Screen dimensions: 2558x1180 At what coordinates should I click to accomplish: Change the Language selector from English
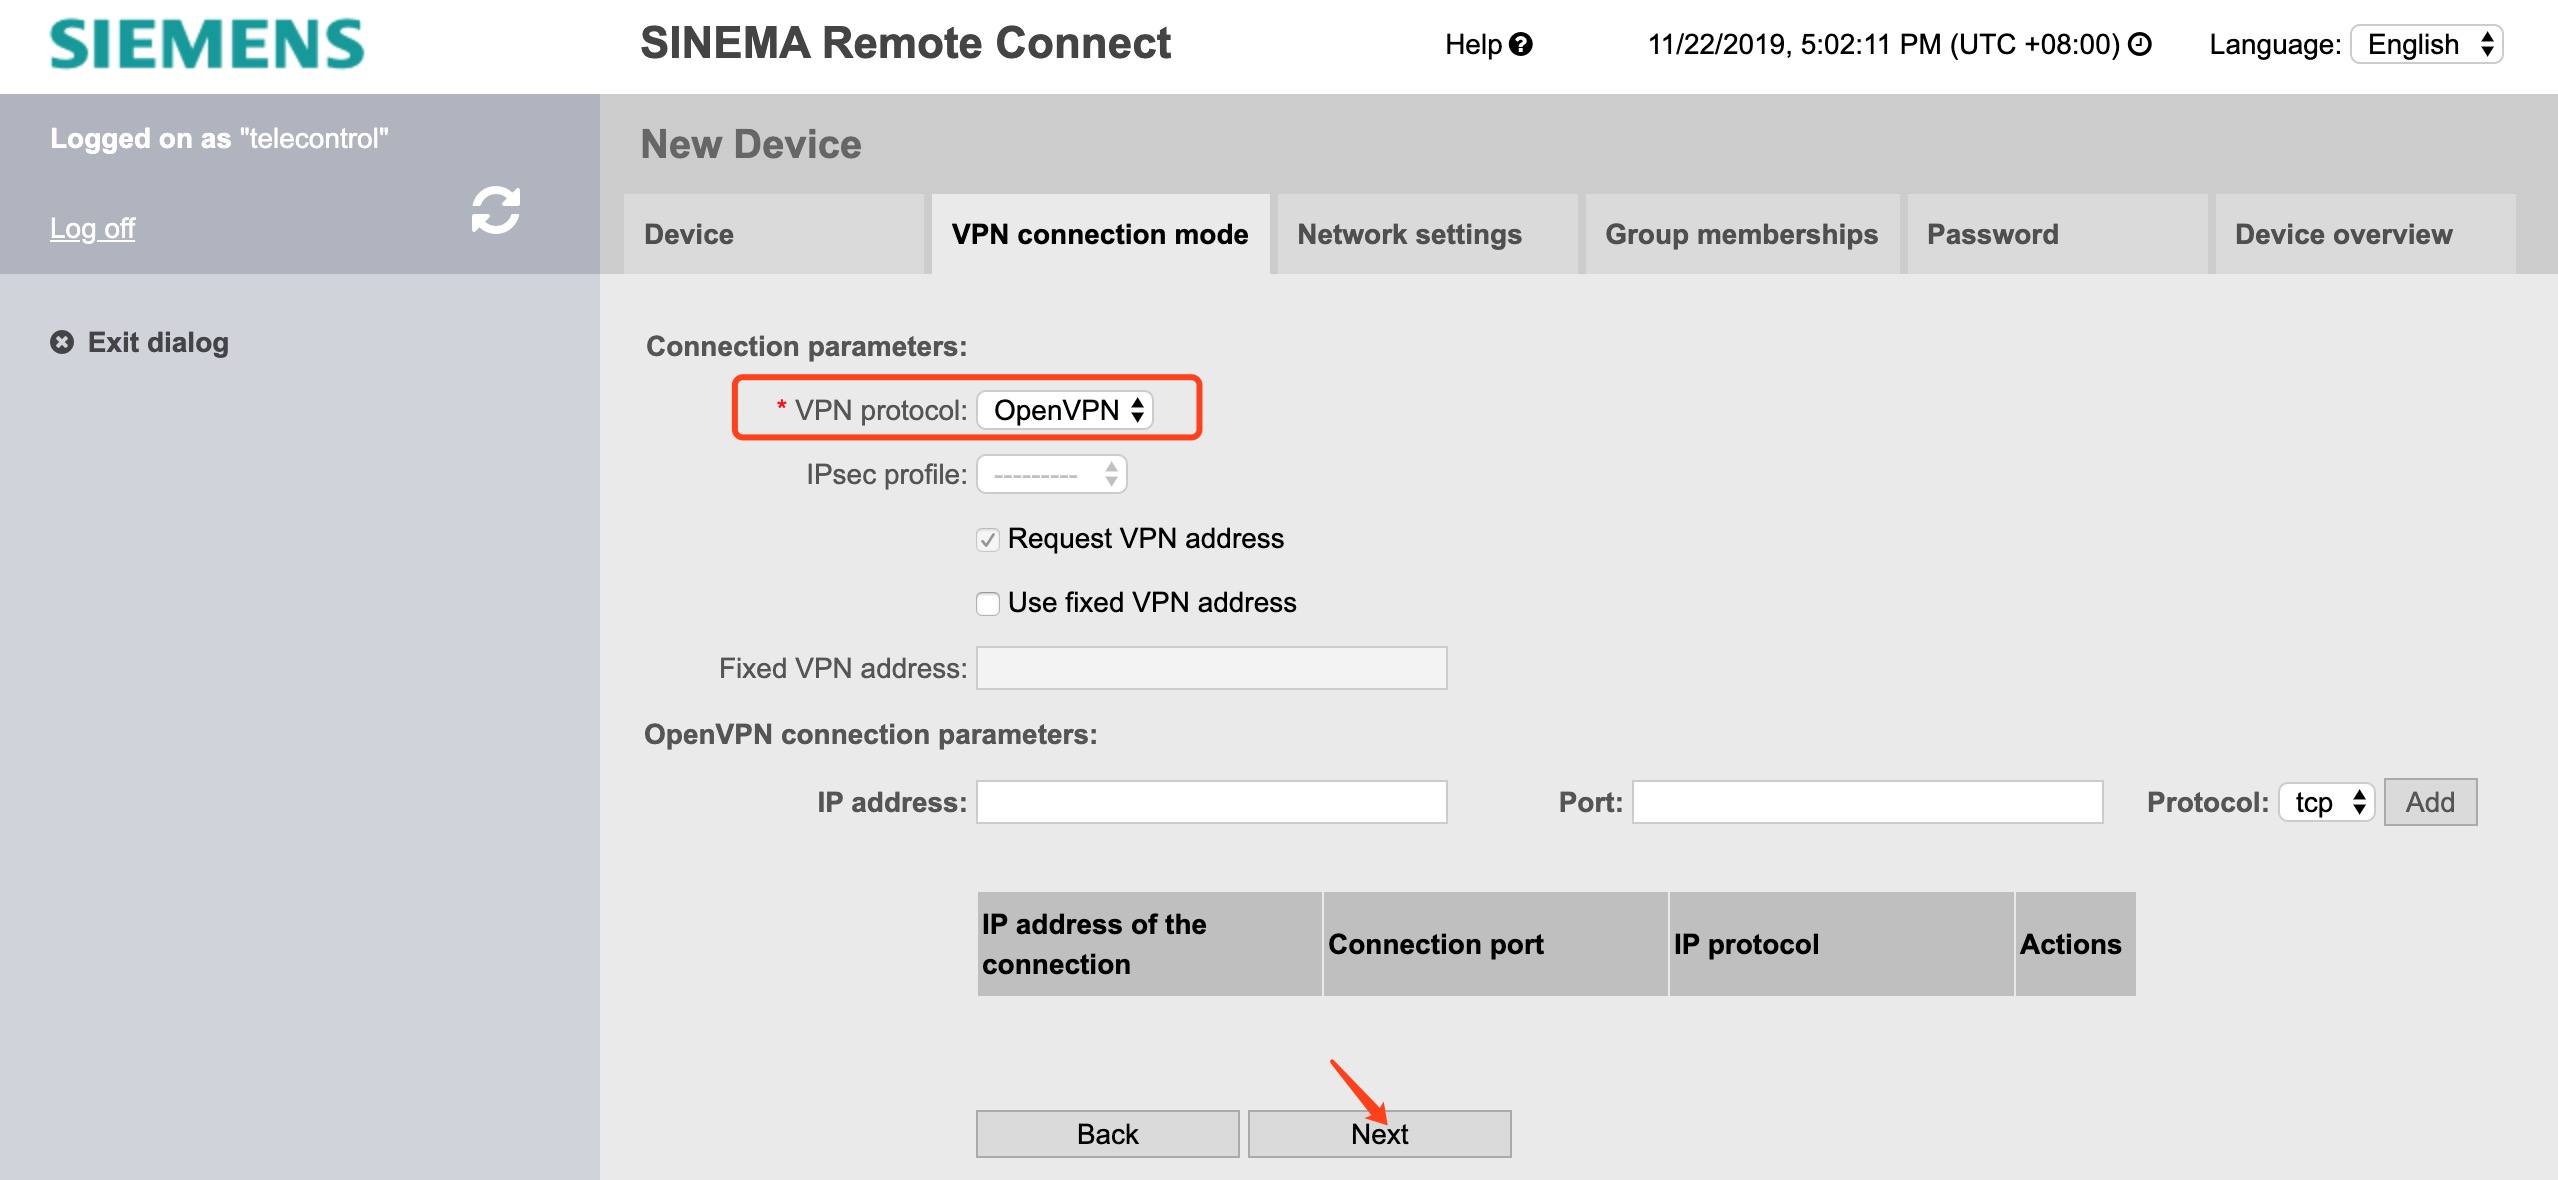[2426, 45]
